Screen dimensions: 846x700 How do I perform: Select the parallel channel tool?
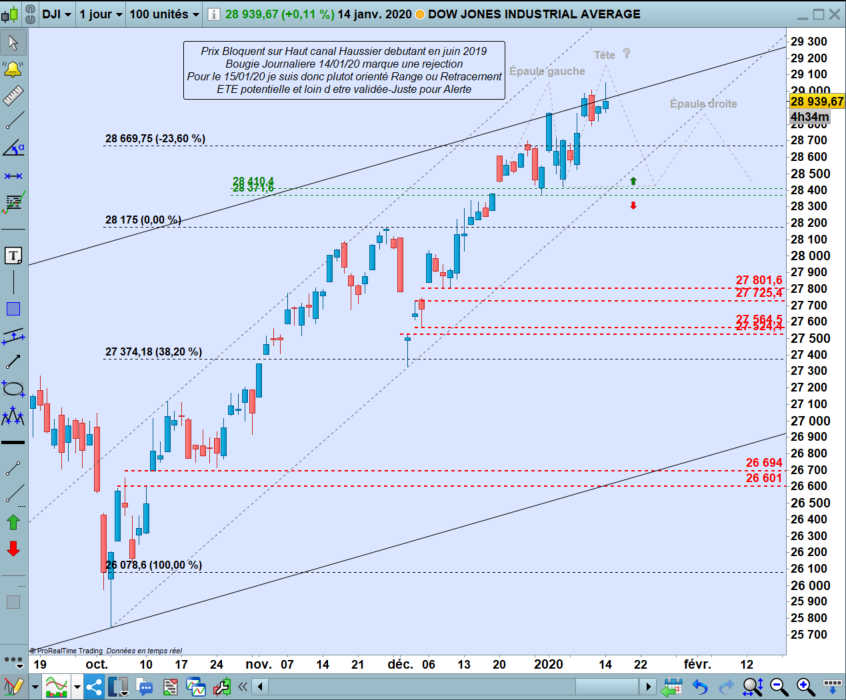[13, 336]
